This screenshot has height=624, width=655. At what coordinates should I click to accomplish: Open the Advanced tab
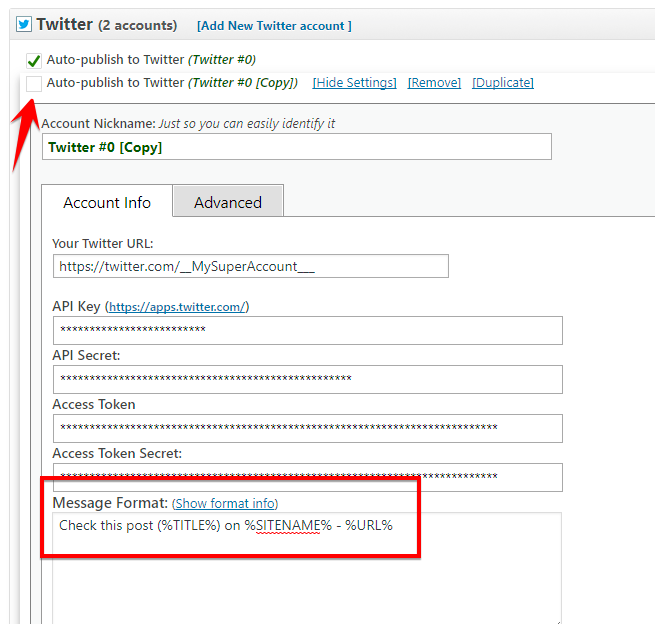pos(228,202)
